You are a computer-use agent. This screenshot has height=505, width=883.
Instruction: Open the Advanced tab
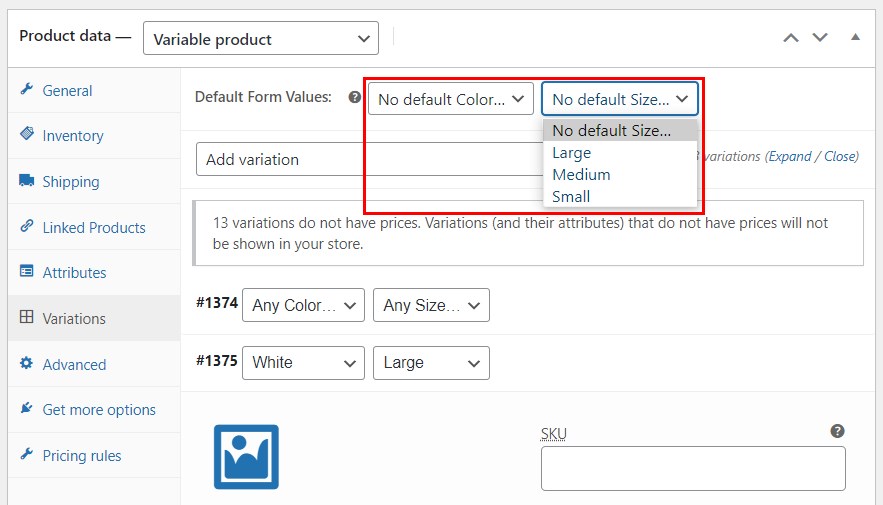pos(94,364)
